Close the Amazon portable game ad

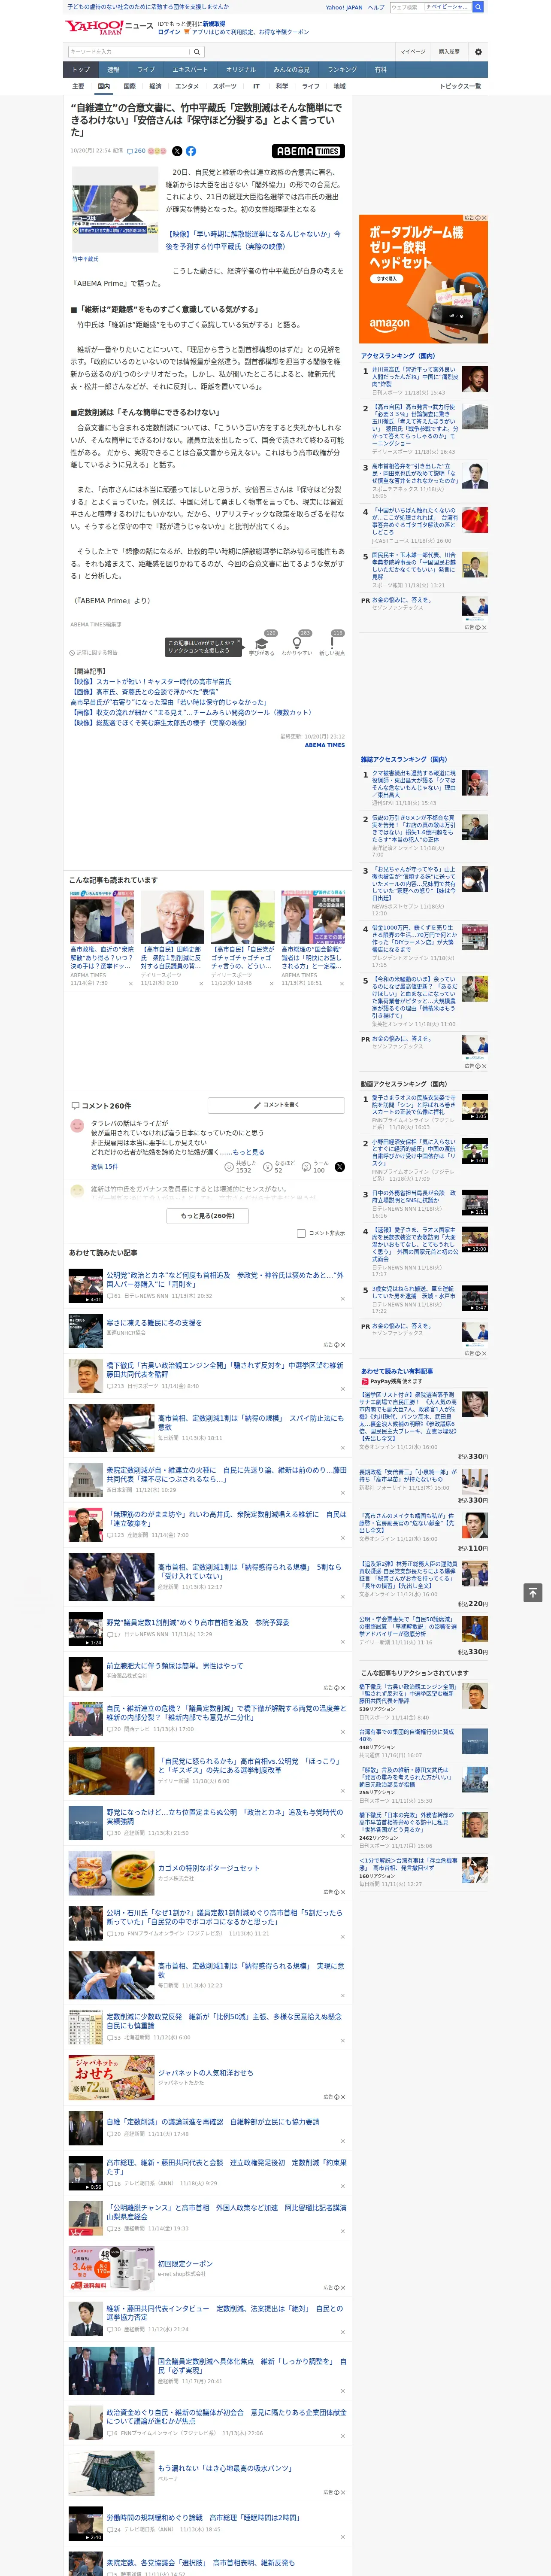click(484, 218)
